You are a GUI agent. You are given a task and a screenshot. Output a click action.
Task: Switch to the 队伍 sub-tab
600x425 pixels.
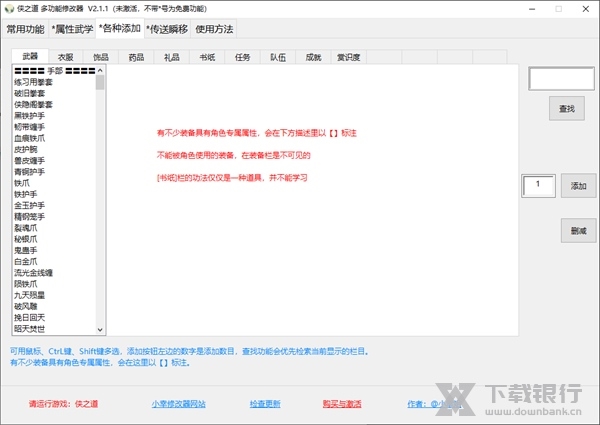[278, 57]
